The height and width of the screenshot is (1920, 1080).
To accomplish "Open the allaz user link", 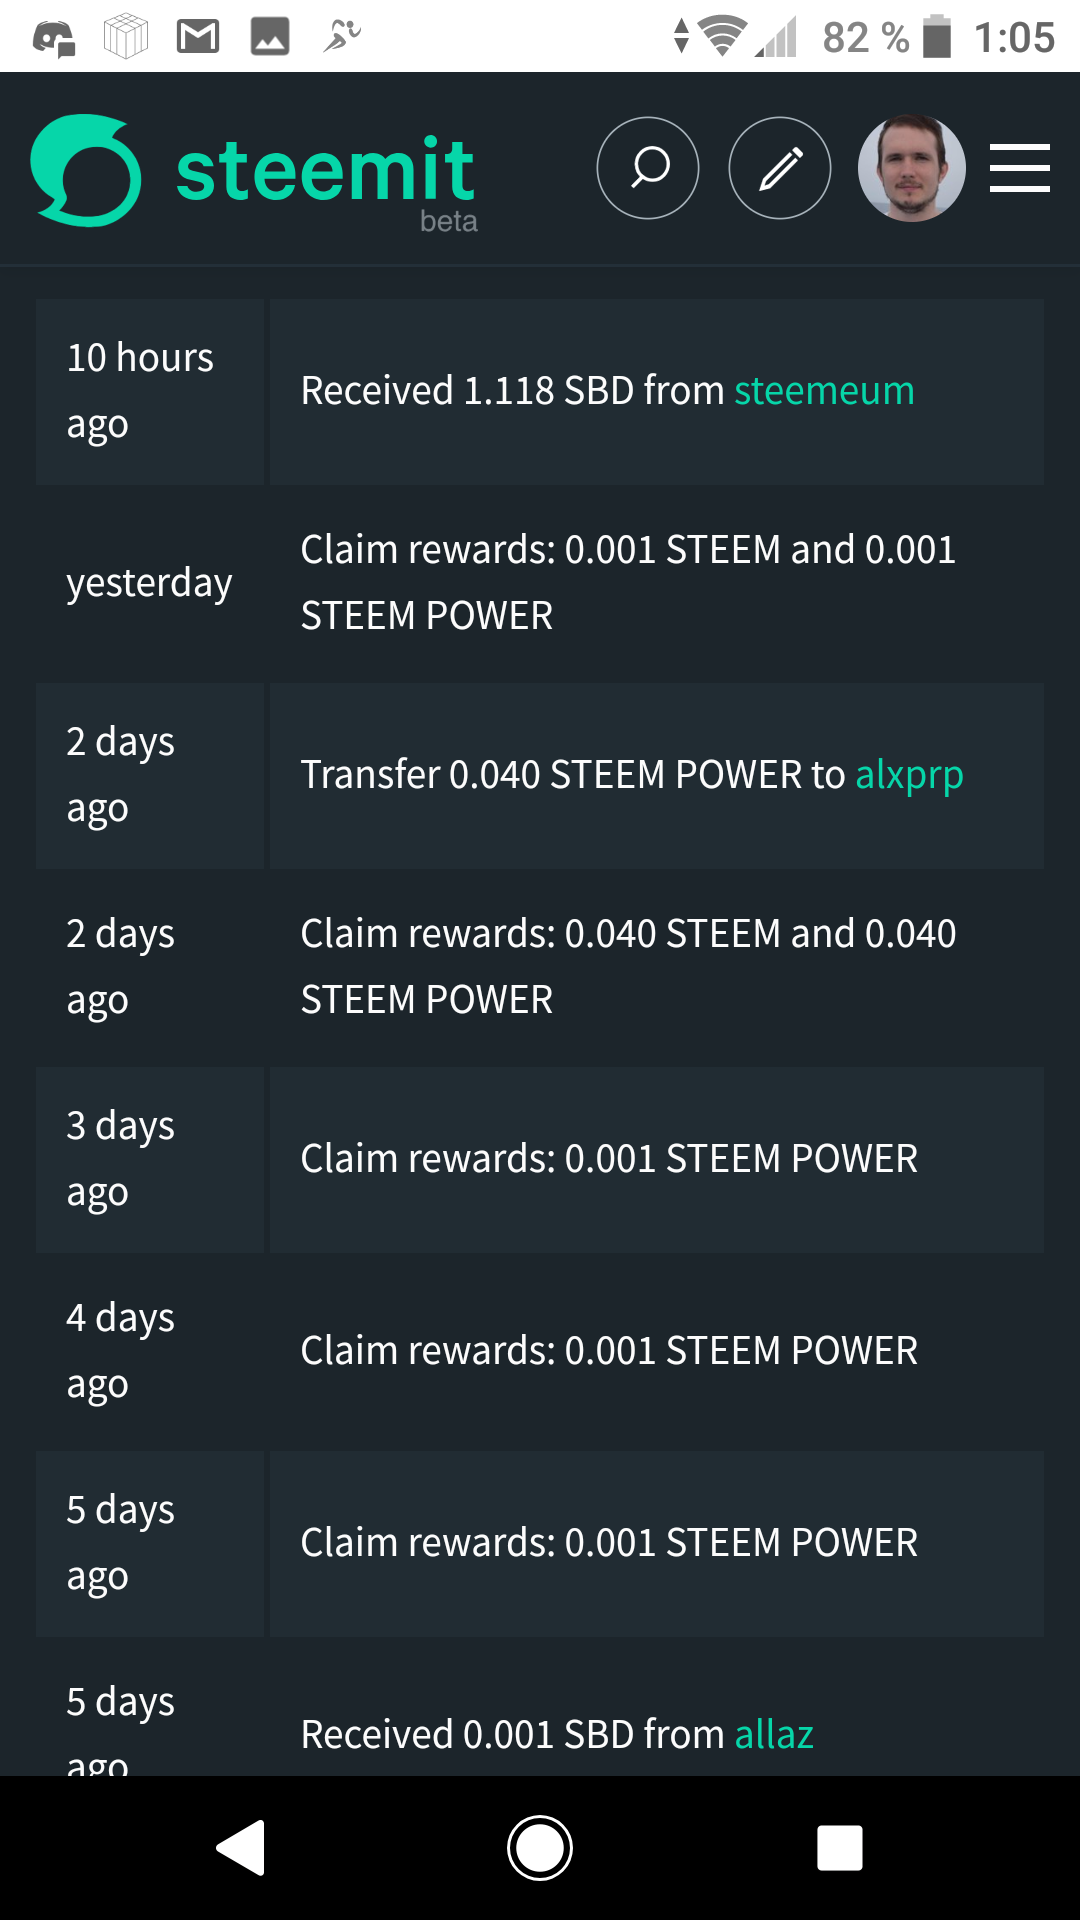I will [x=774, y=1735].
